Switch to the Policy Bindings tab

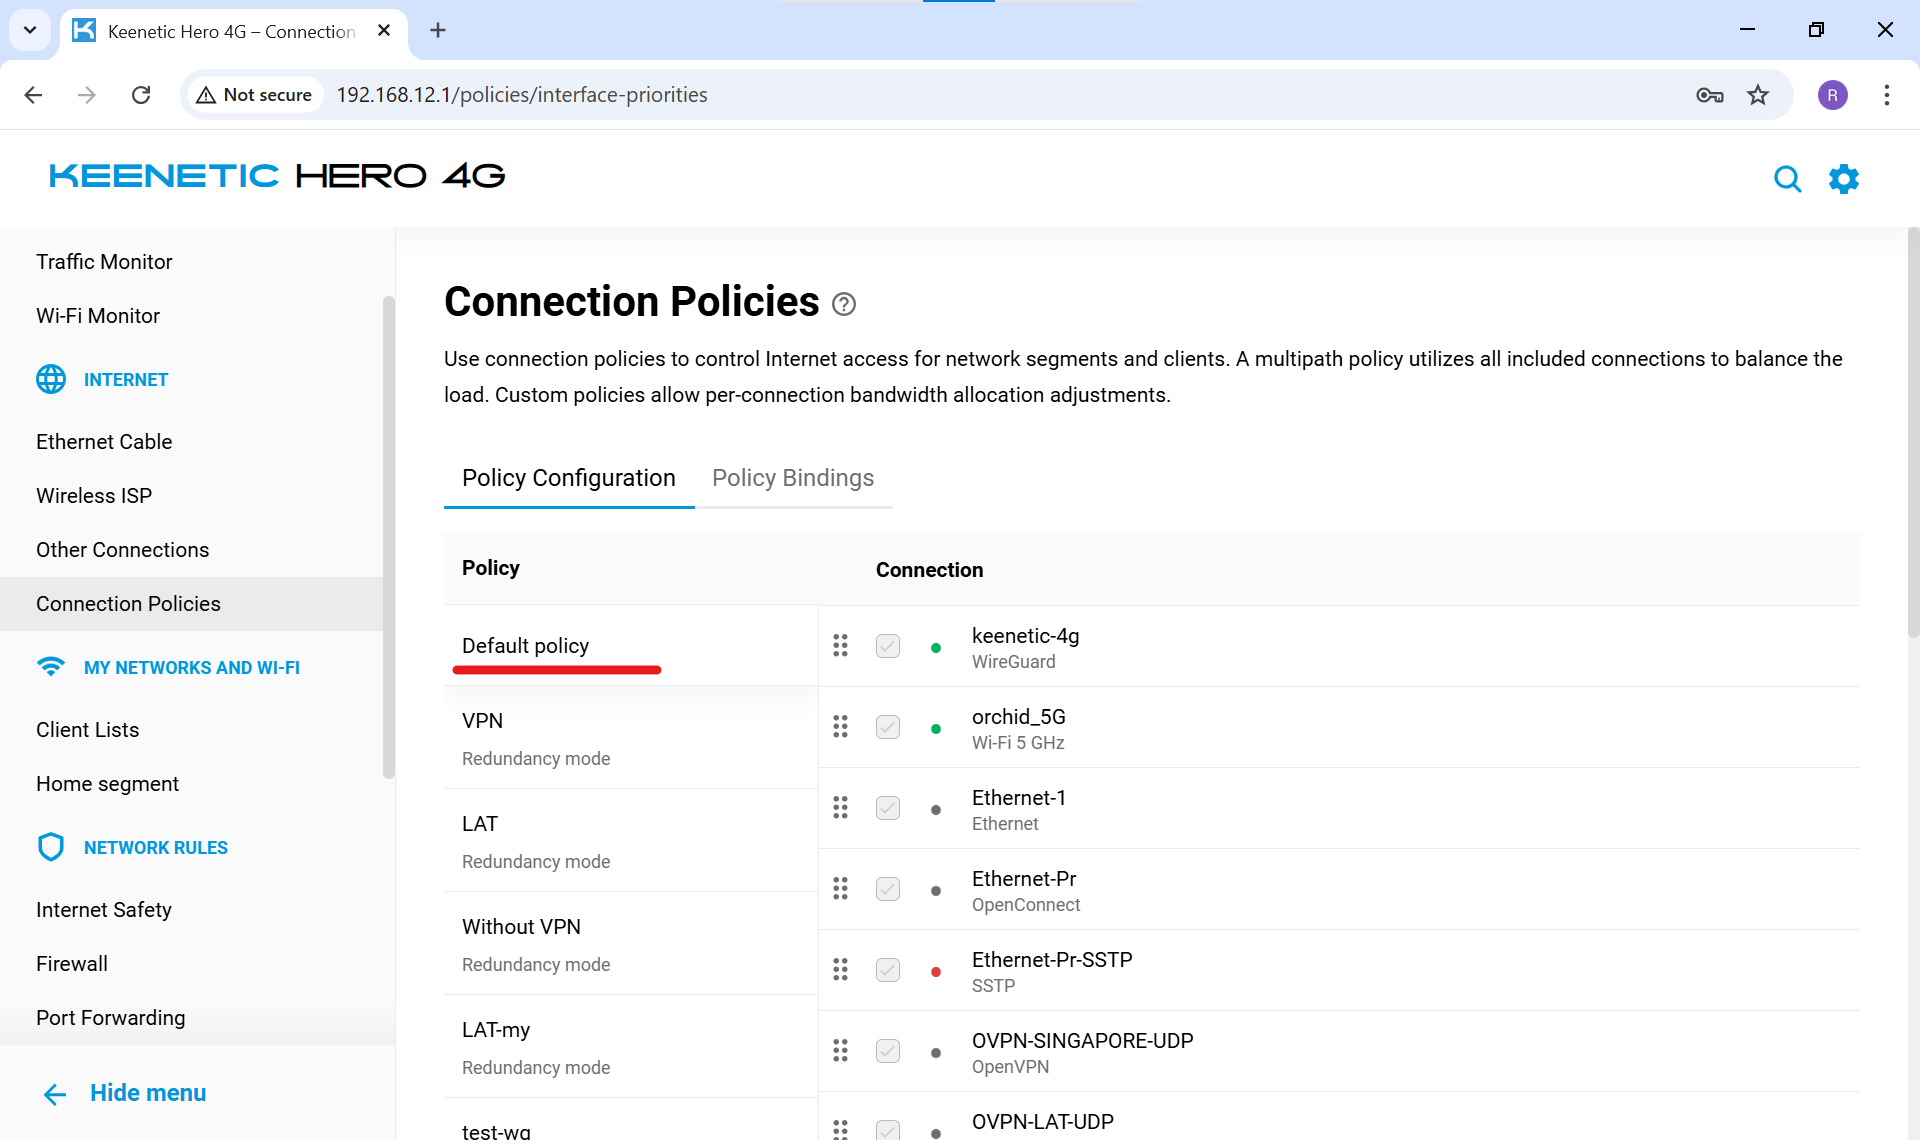click(792, 478)
